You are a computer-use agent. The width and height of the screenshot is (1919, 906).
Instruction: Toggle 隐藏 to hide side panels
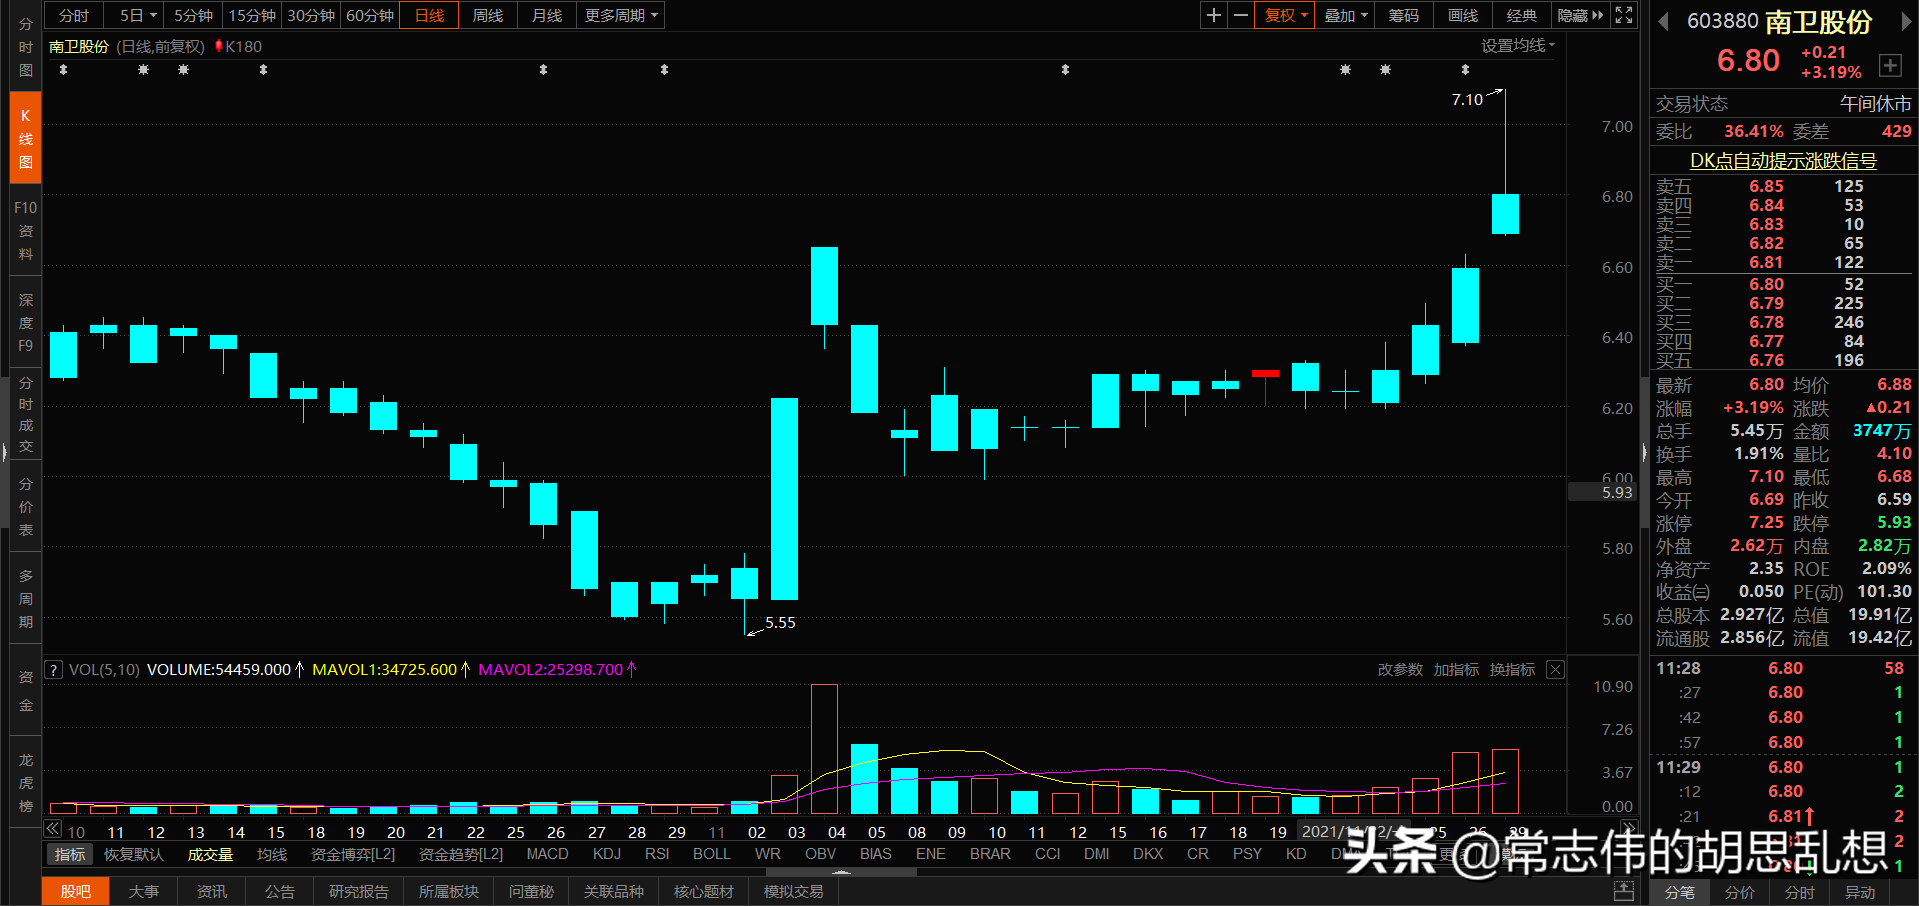[1573, 15]
